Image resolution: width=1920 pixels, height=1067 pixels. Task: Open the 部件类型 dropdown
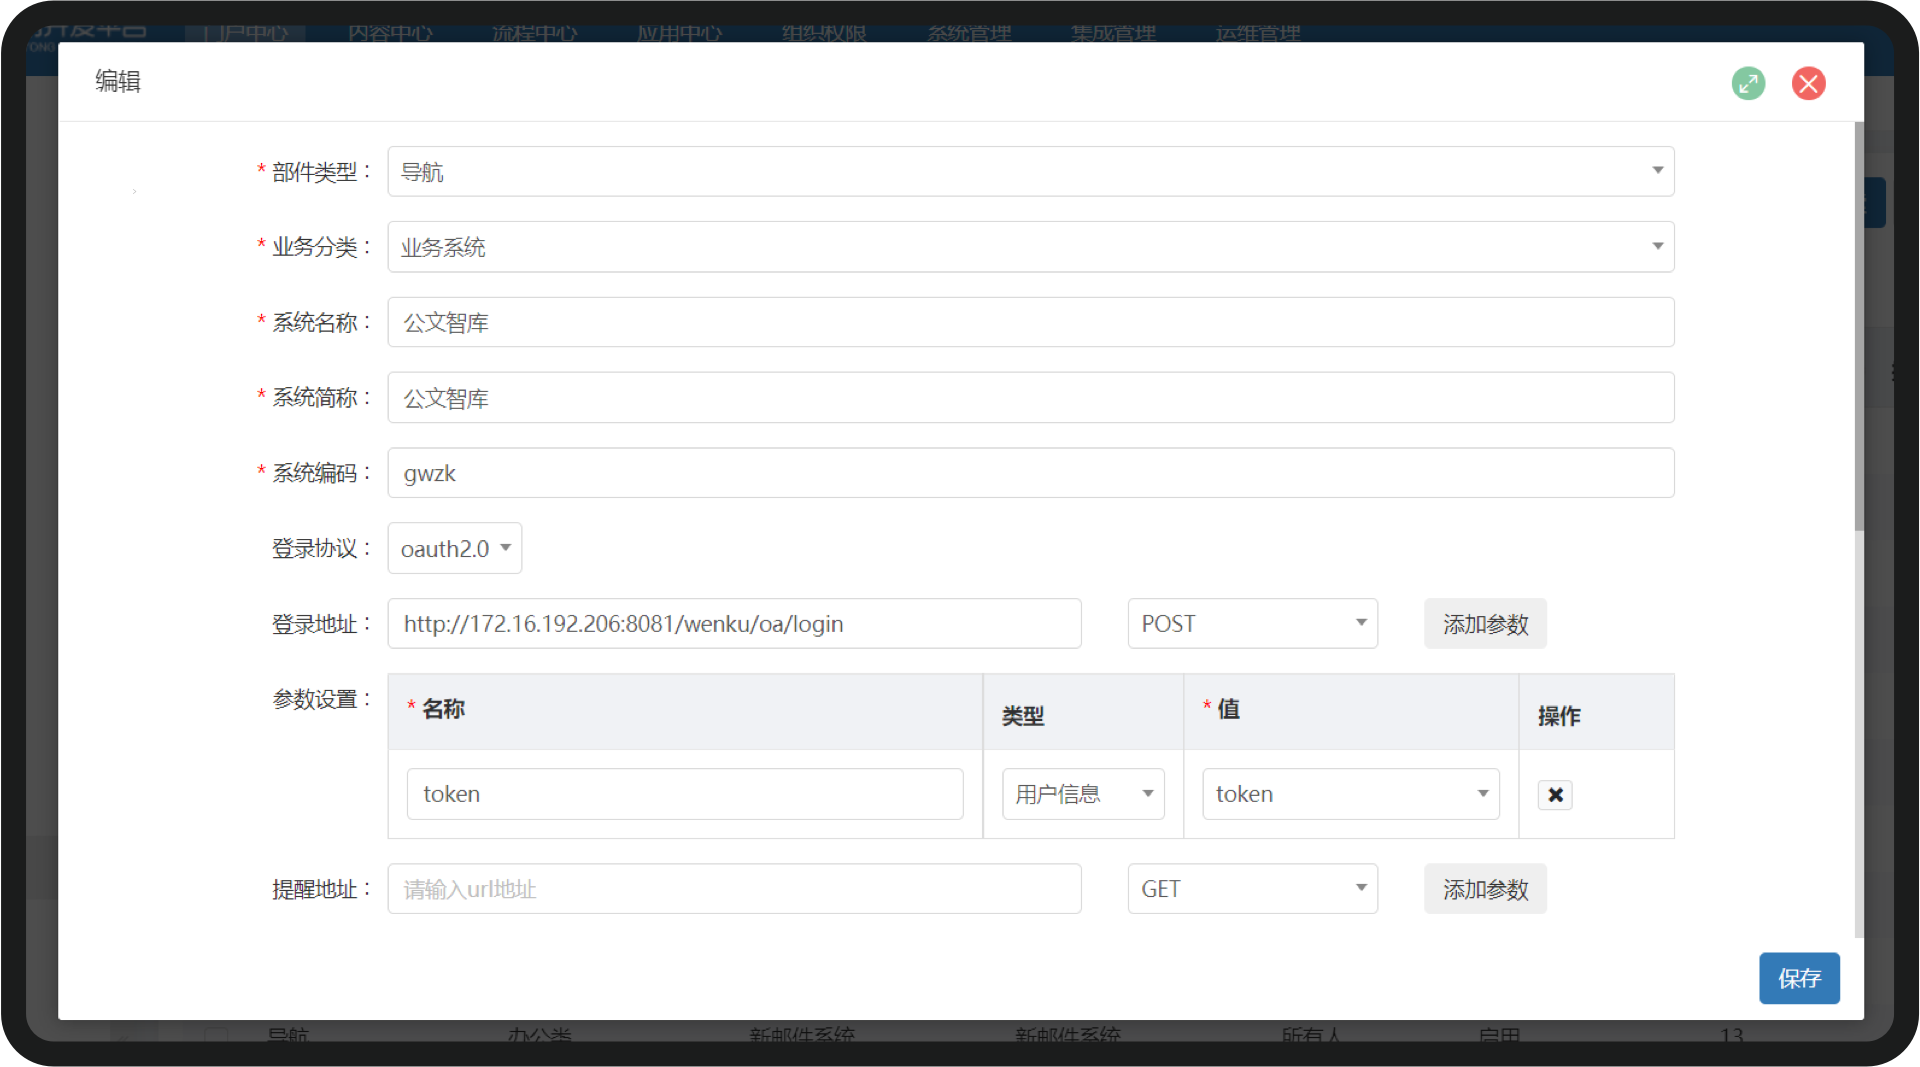[x=1031, y=172]
